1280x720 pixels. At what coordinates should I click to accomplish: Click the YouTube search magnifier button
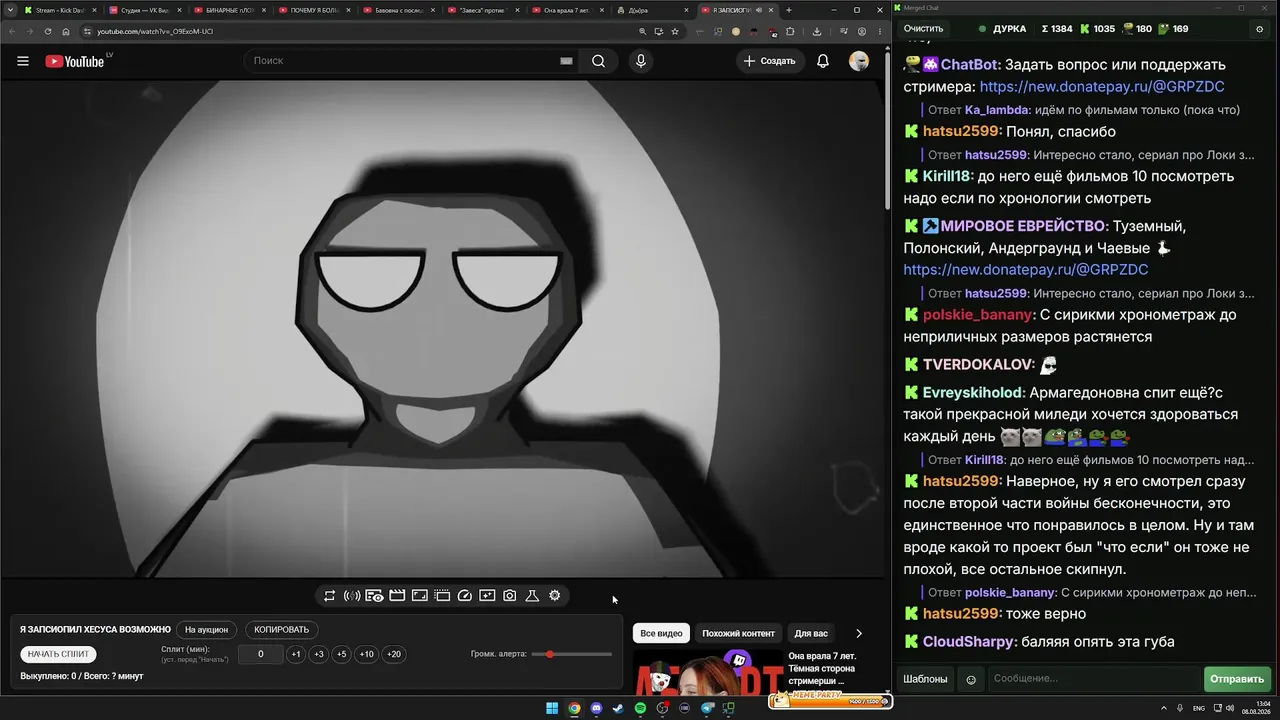point(598,61)
